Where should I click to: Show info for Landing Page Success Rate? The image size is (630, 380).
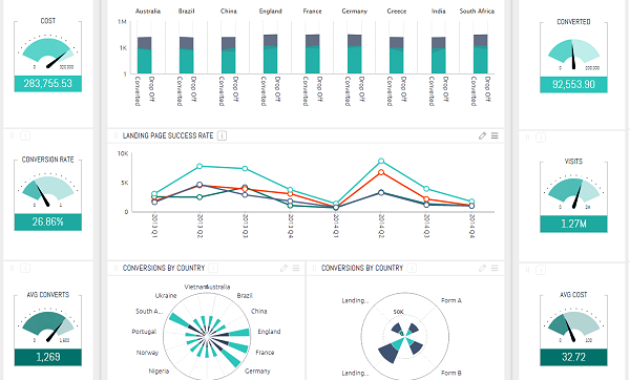click(x=222, y=136)
